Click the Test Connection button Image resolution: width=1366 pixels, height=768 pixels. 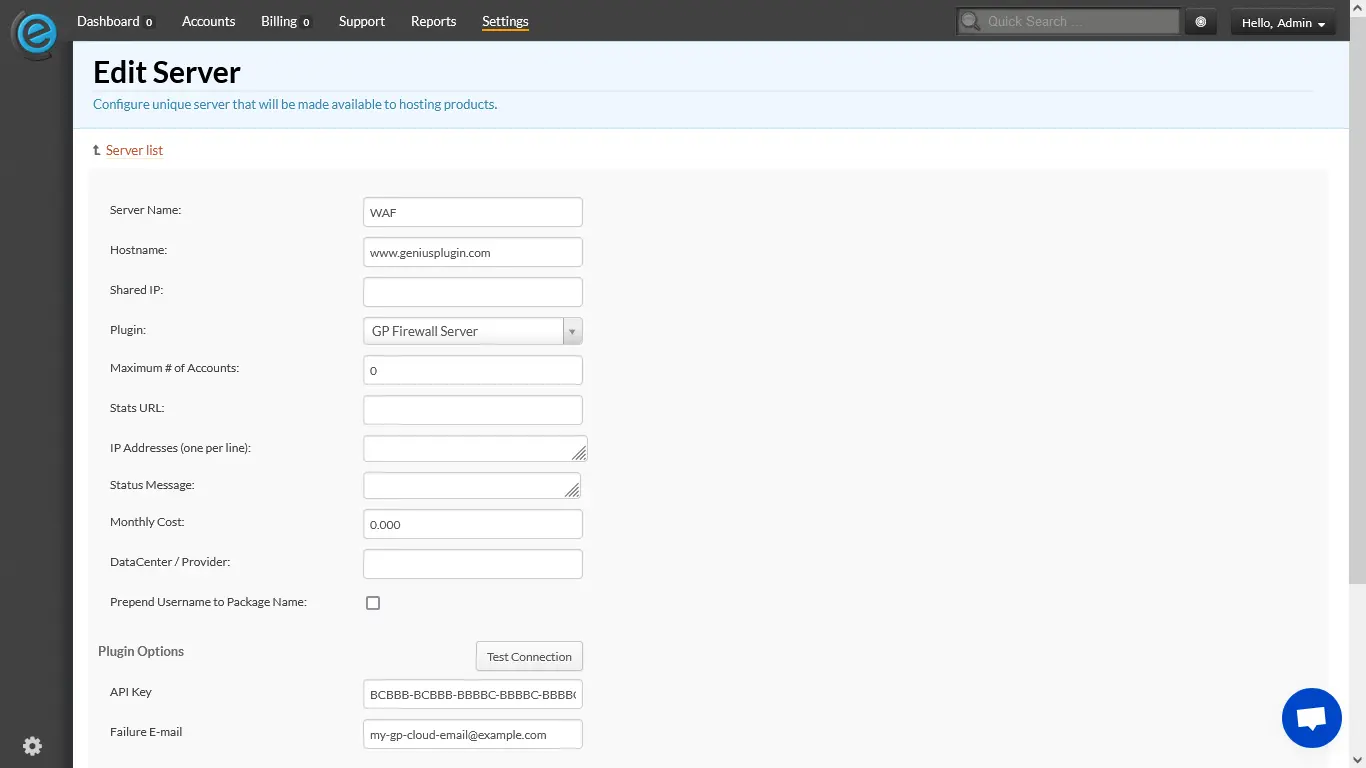pos(529,657)
